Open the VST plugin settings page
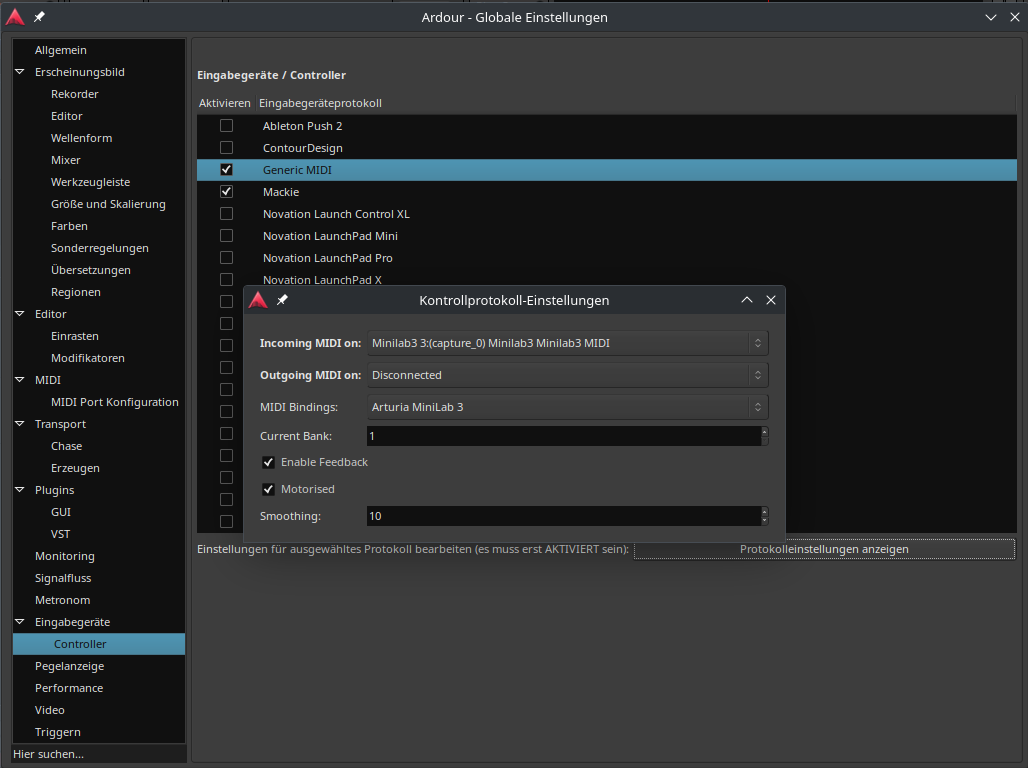This screenshot has width=1028, height=768. click(60, 534)
